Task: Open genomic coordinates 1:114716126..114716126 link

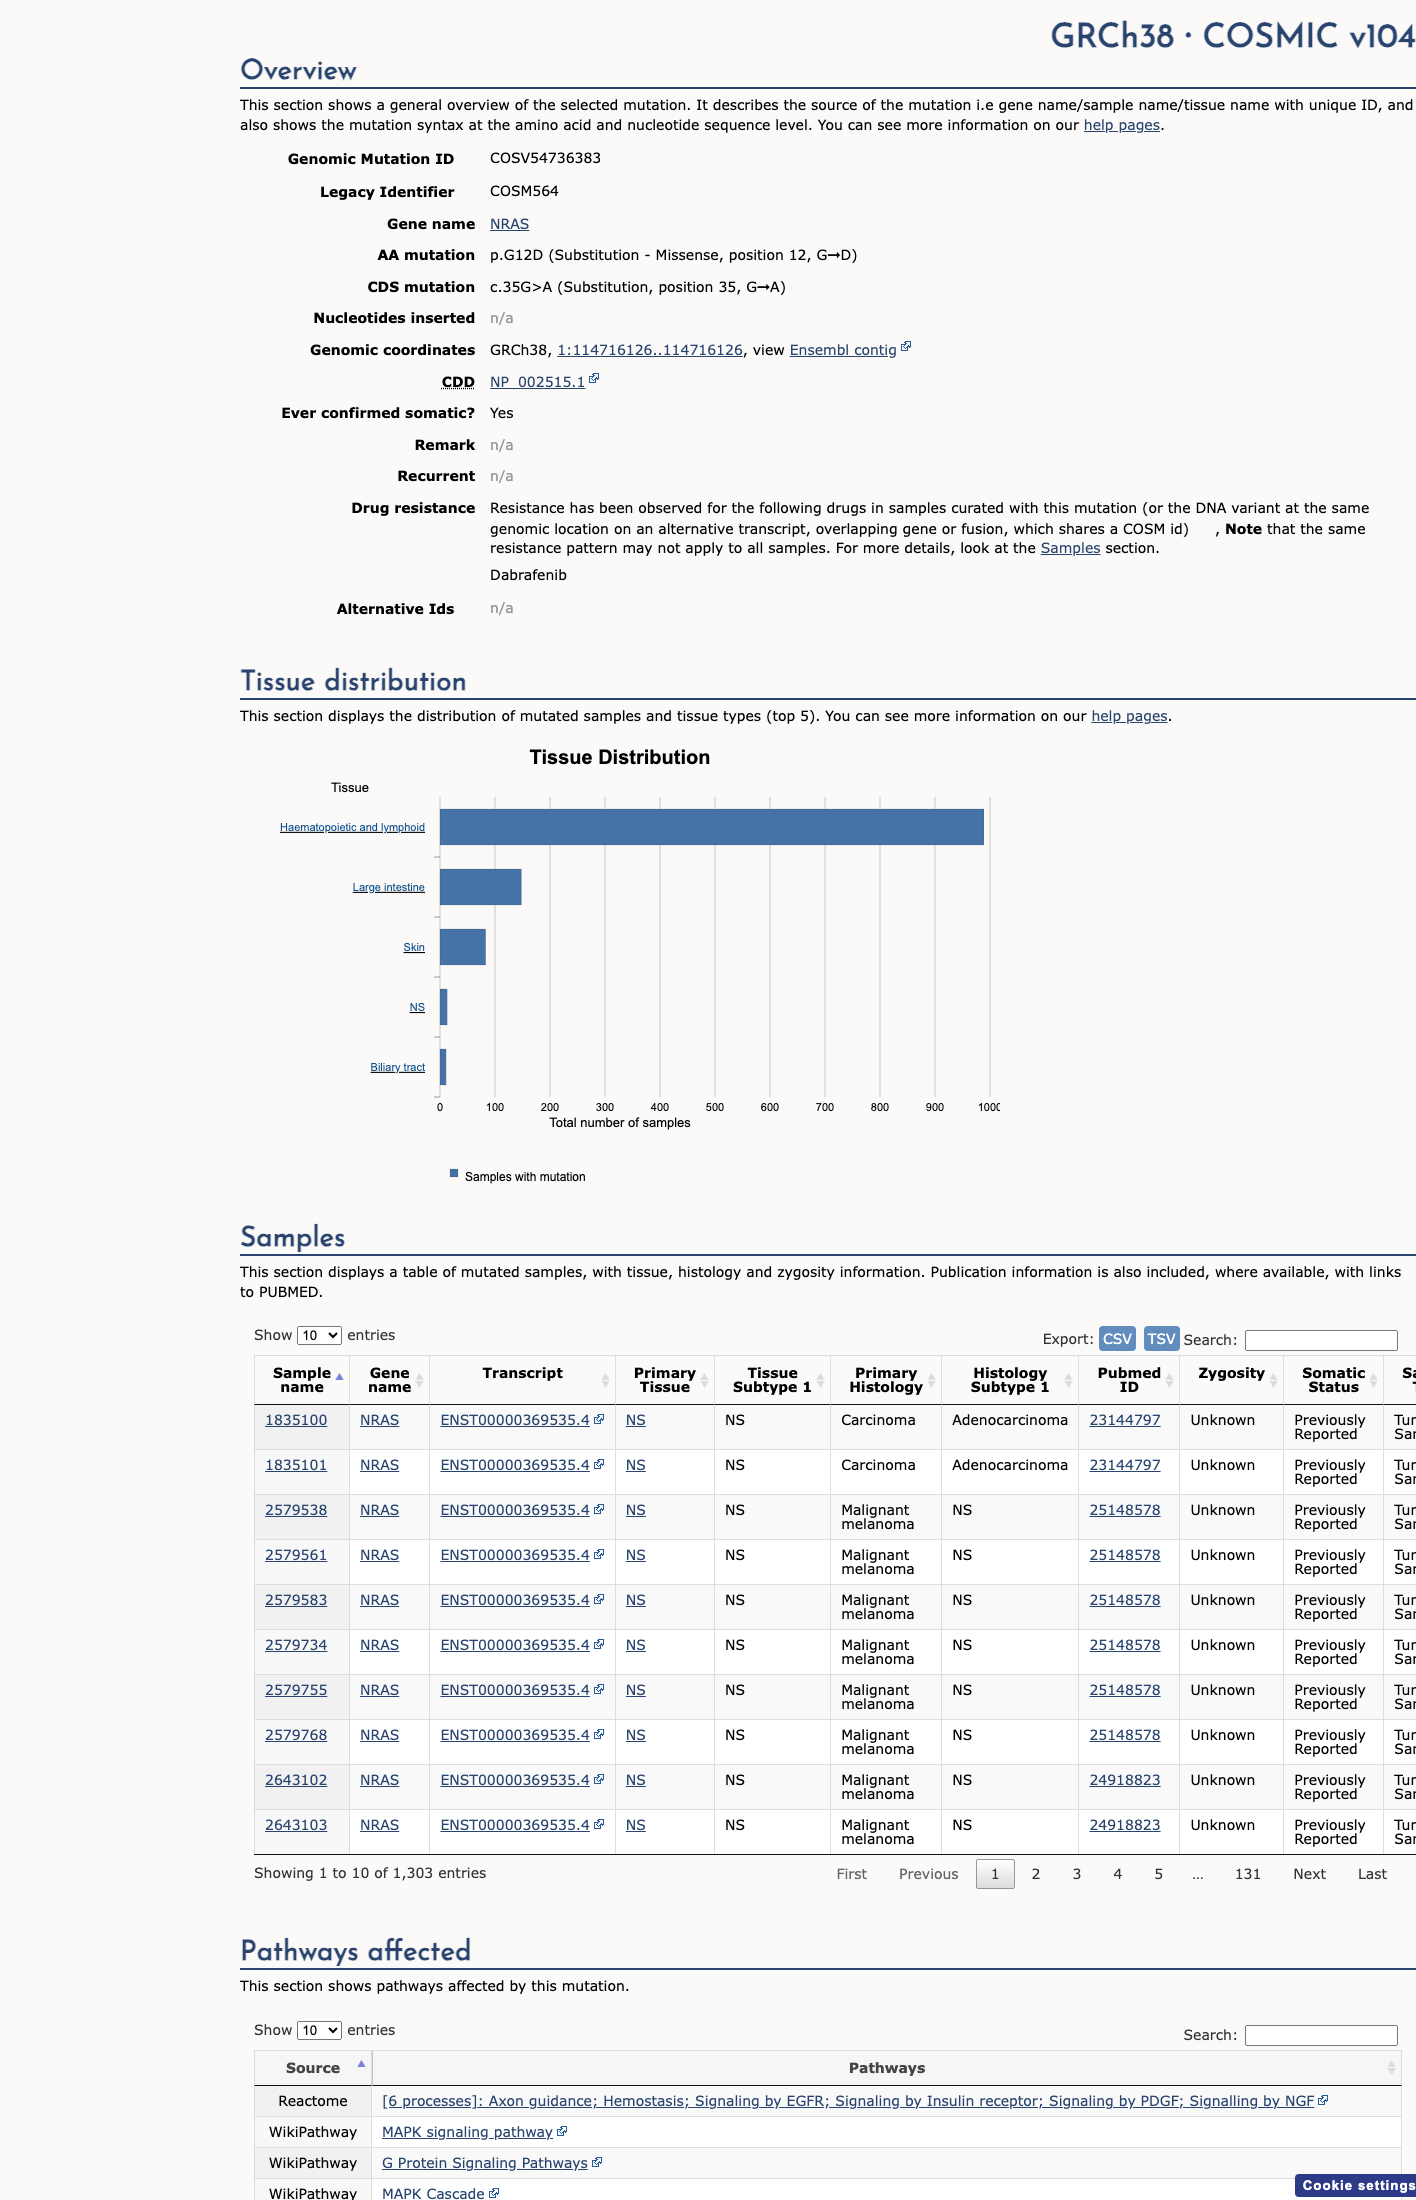Action: tap(650, 350)
